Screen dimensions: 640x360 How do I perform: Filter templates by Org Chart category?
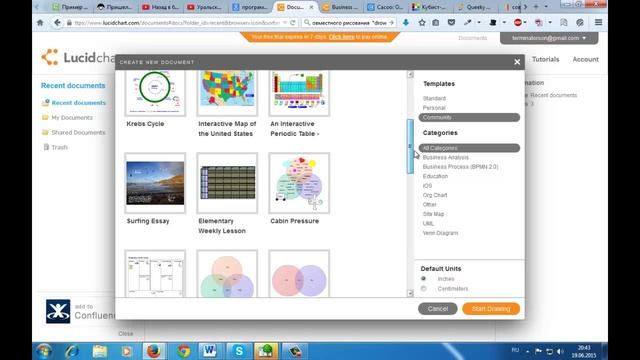point(435,195)
